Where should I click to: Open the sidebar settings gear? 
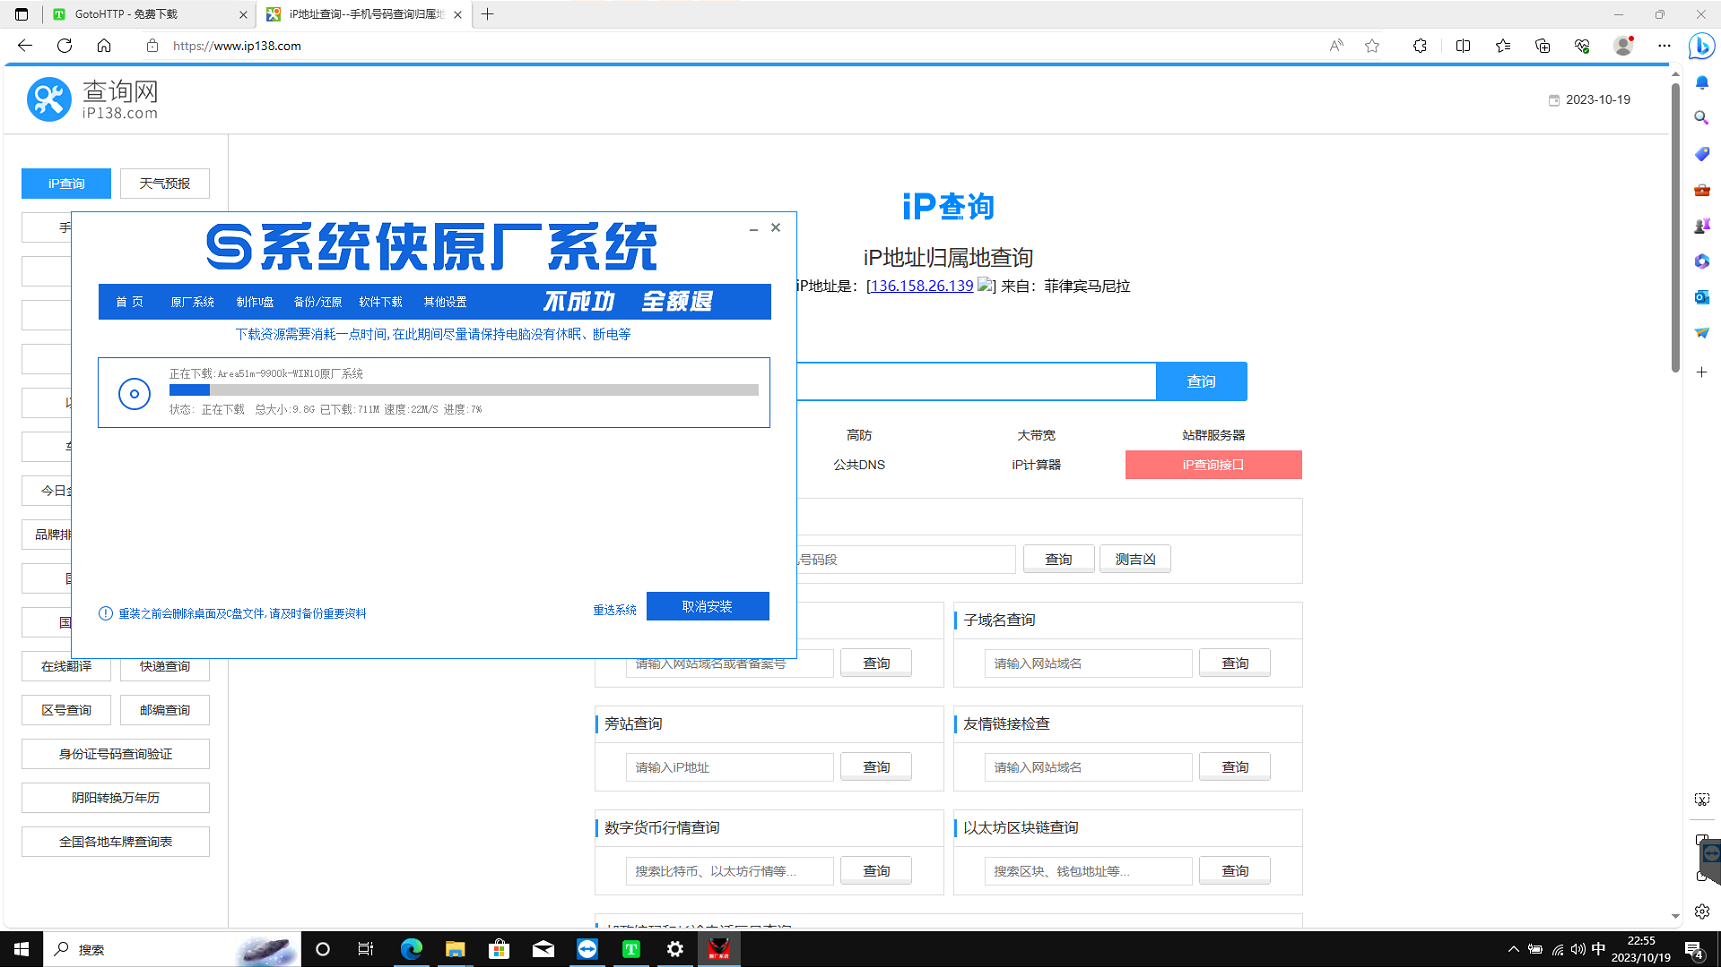1702,912
